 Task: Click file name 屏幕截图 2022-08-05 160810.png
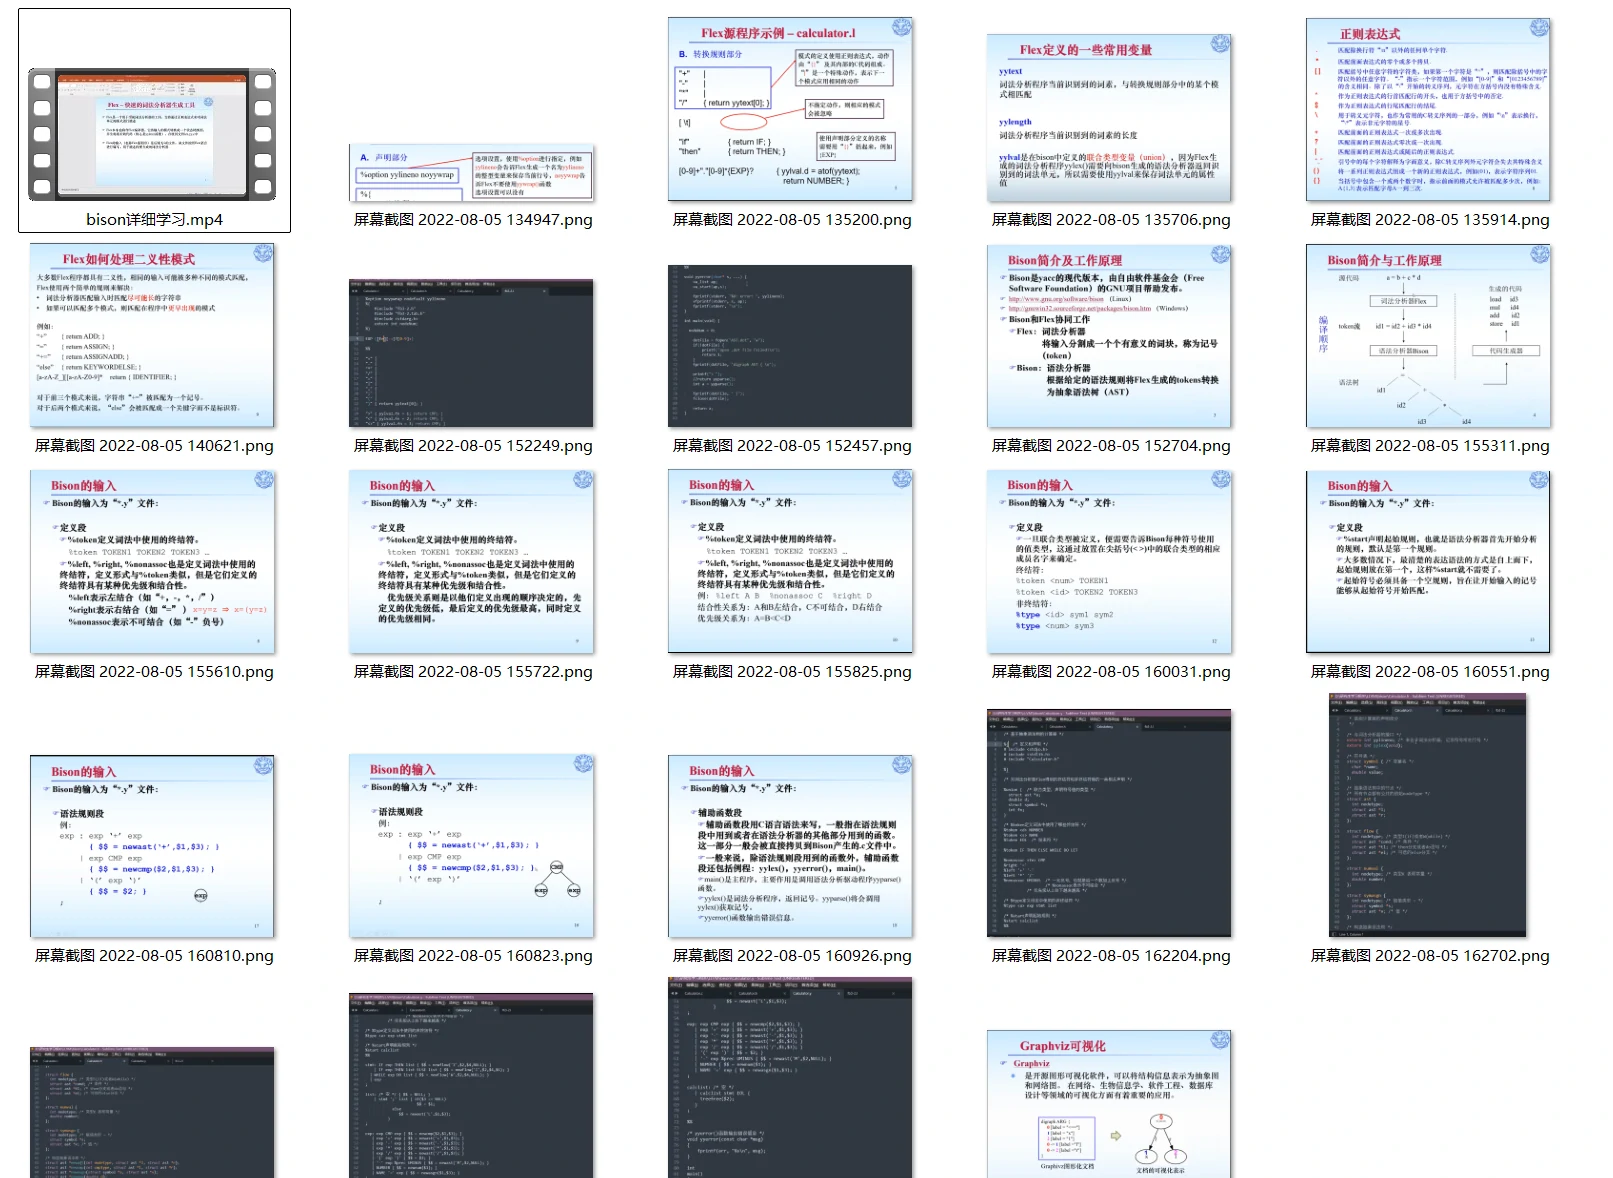[154, 956]
